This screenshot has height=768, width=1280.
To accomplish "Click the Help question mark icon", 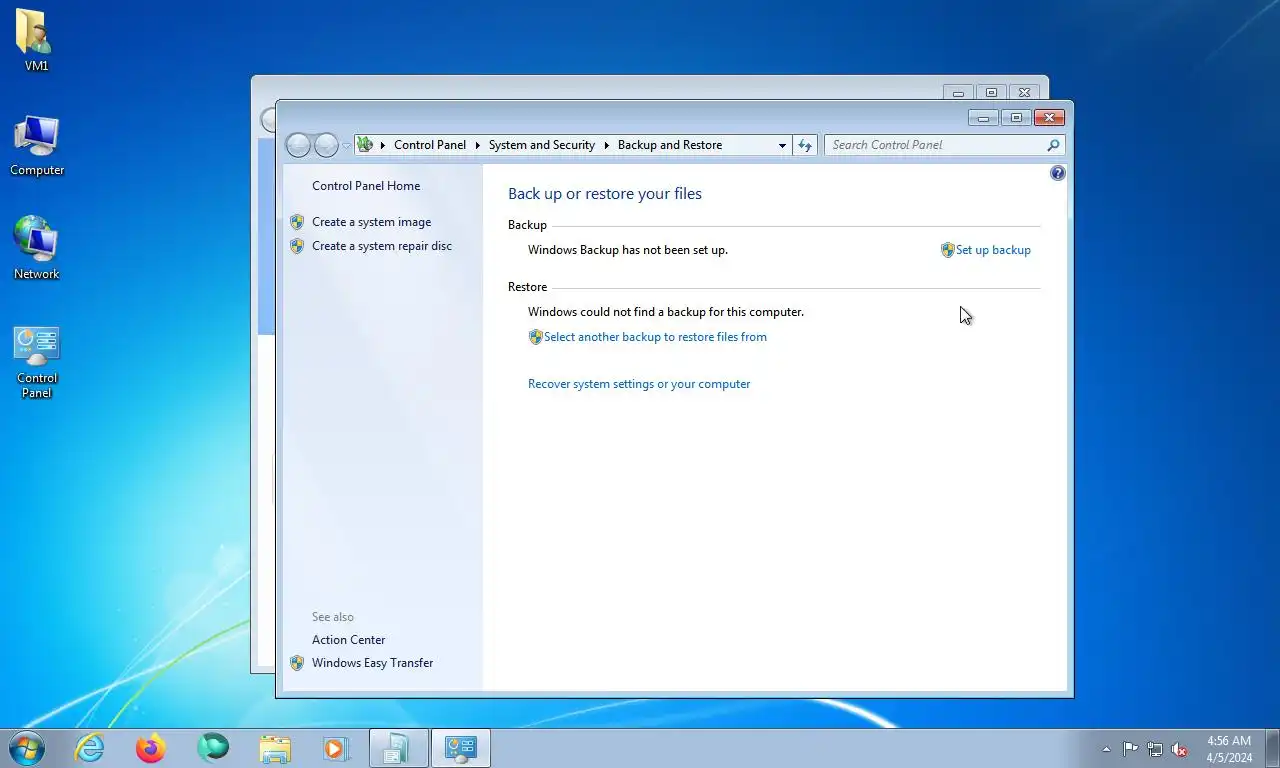I will click(x=1058, y=173).
